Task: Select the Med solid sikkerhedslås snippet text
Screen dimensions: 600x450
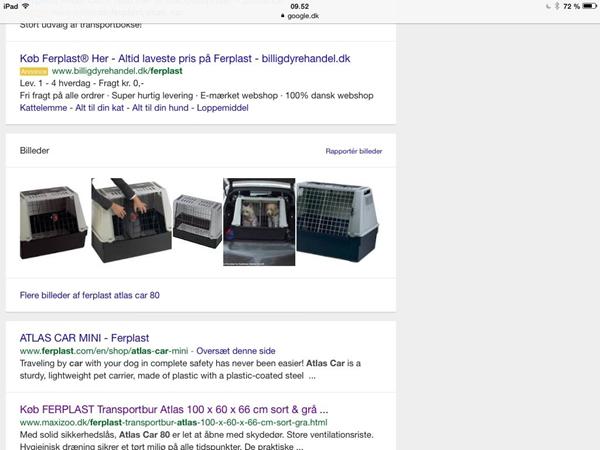Action: click(196, 440)
